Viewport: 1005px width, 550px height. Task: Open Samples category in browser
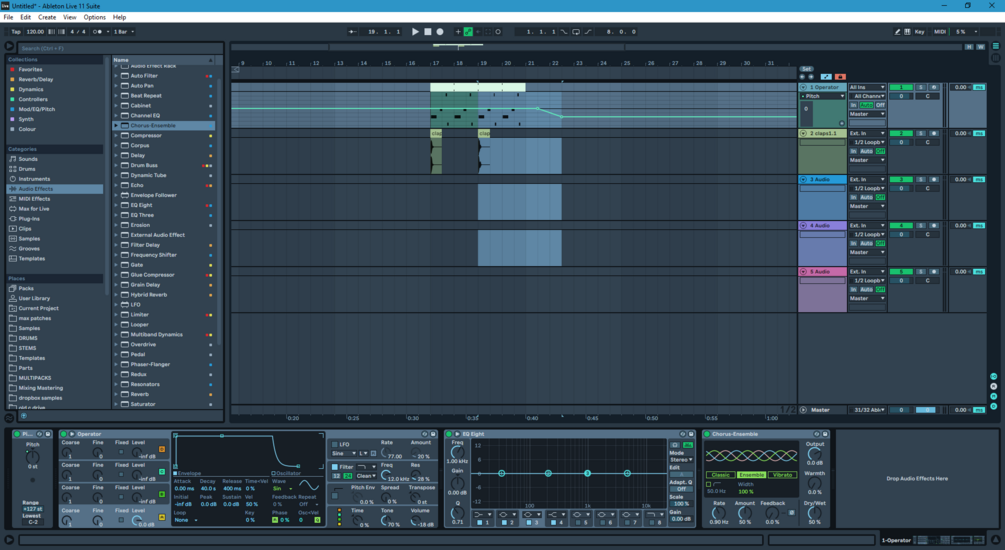point(29,238)
